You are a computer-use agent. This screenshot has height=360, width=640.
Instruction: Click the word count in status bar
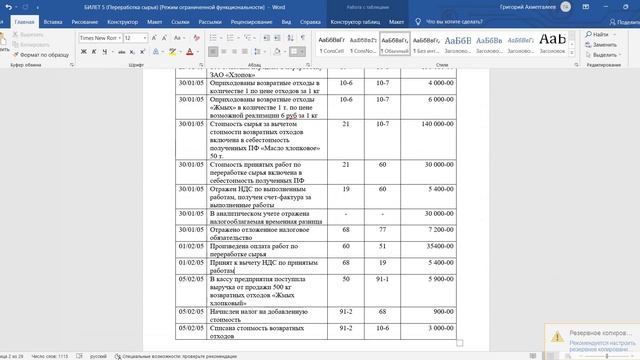(x=50, y=356)
